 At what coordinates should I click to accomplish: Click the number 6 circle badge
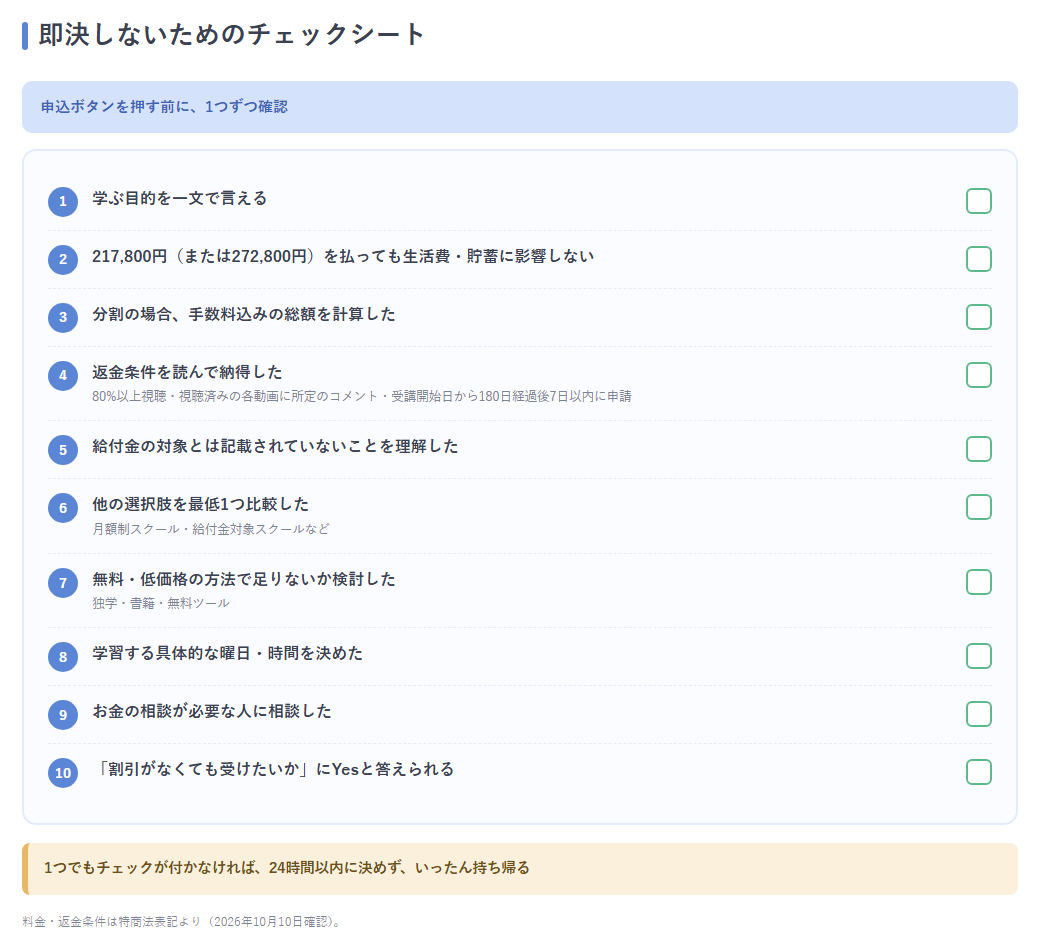coord(63,508)
